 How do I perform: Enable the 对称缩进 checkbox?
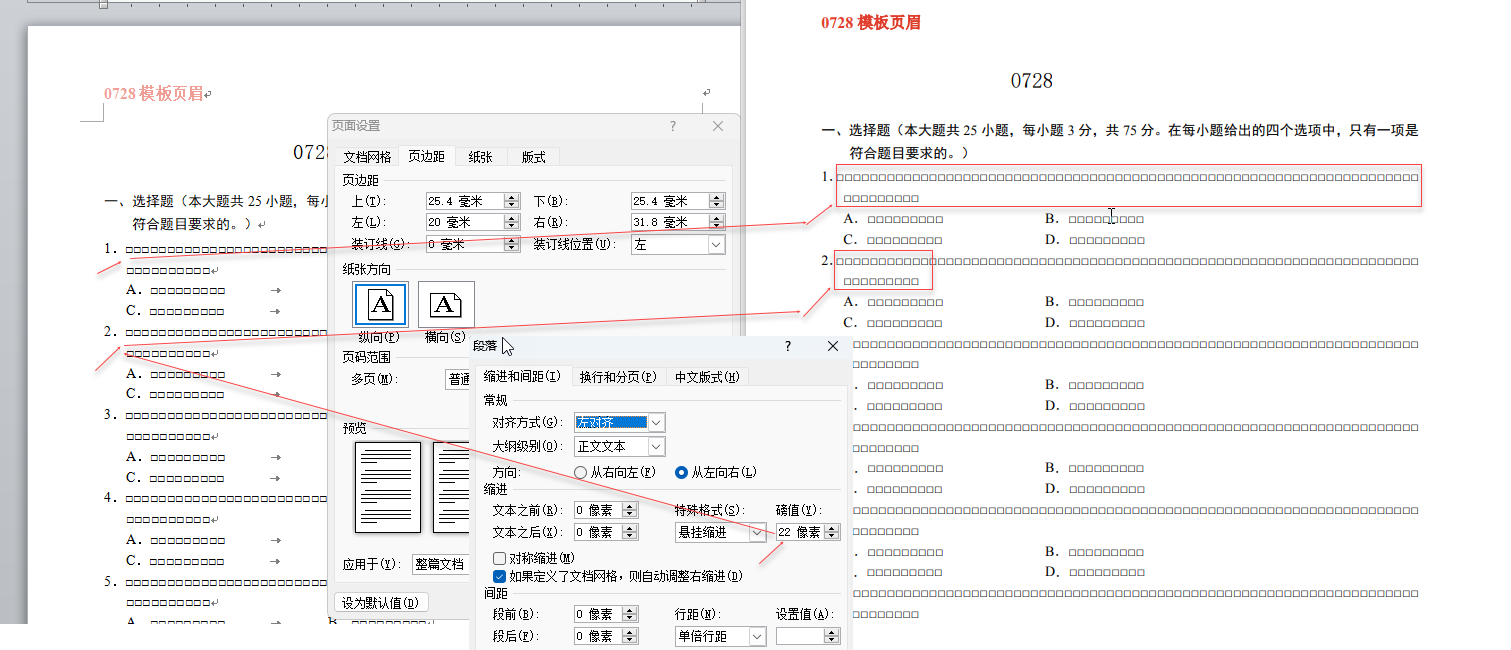(x=500, y=558)
